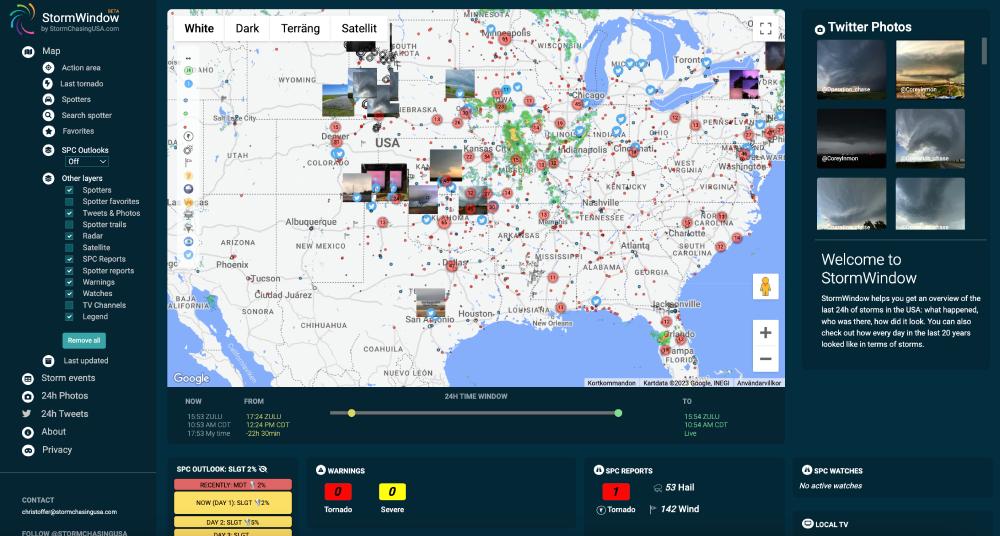
Task: Enable the Spotter favorites layer
Action: (x=69, y=202)
